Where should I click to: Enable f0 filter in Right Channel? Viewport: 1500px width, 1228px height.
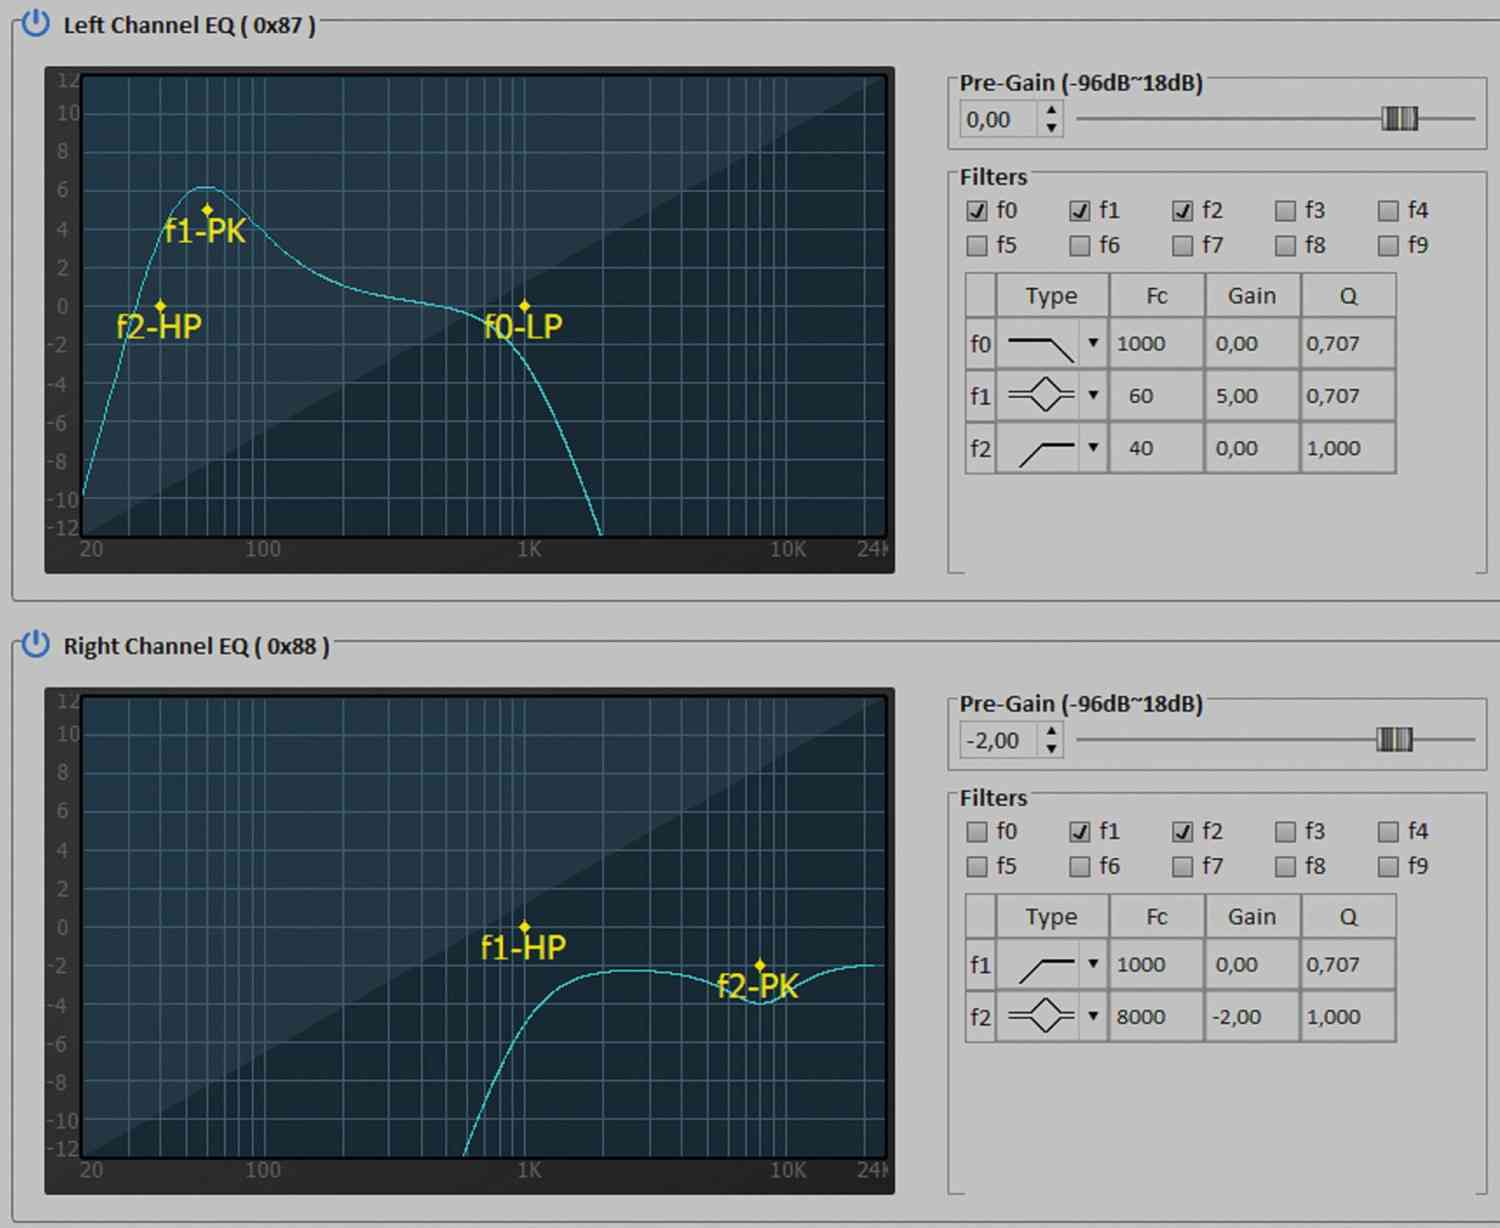click(x=977, y=832)
